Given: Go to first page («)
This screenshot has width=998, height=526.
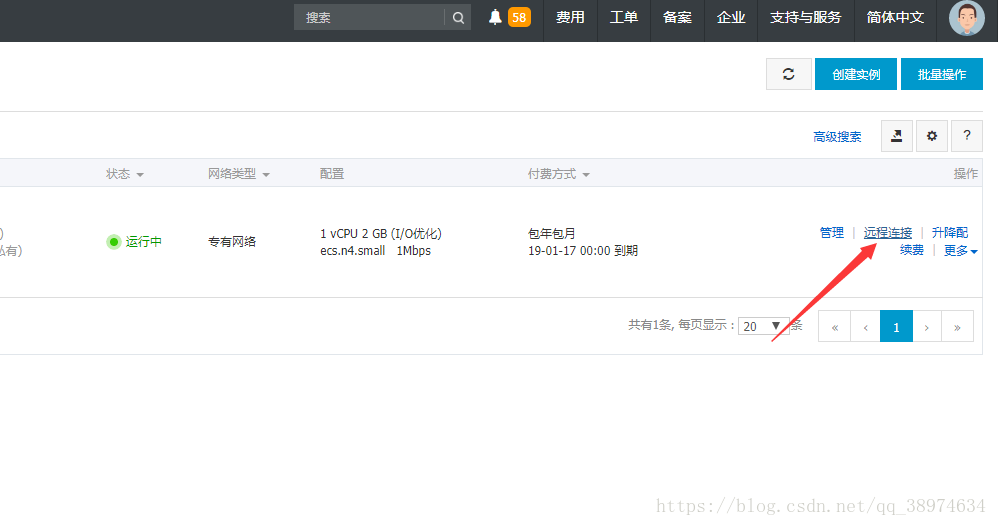Looking at the screenshot, I should [834, 326].
